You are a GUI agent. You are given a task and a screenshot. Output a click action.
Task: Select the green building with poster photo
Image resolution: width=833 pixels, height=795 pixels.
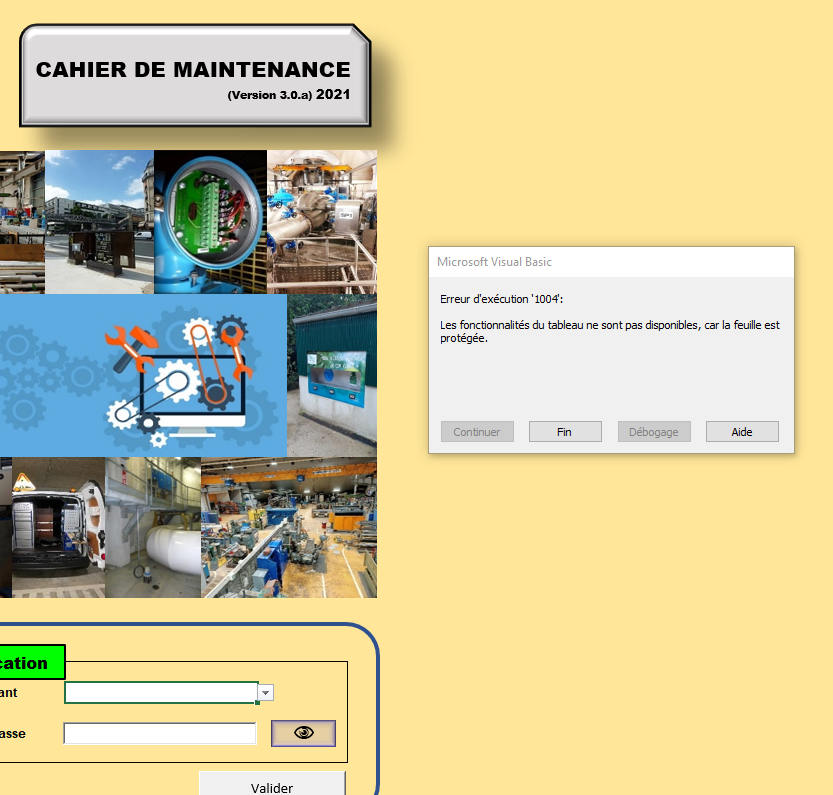coord(332,375)
